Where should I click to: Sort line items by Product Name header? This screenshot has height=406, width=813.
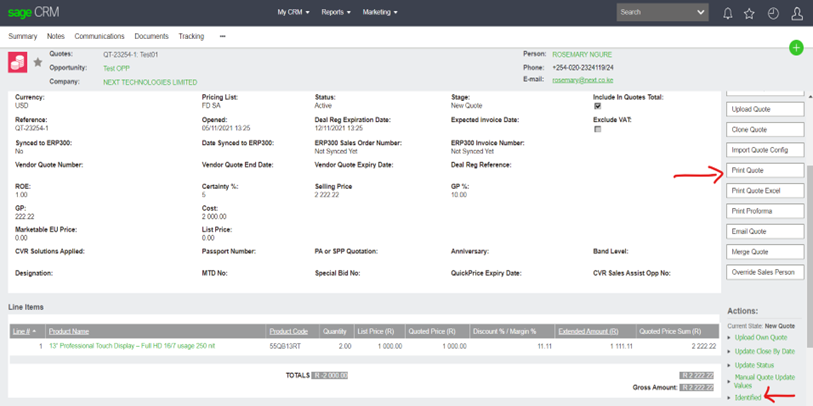point(69,331)
